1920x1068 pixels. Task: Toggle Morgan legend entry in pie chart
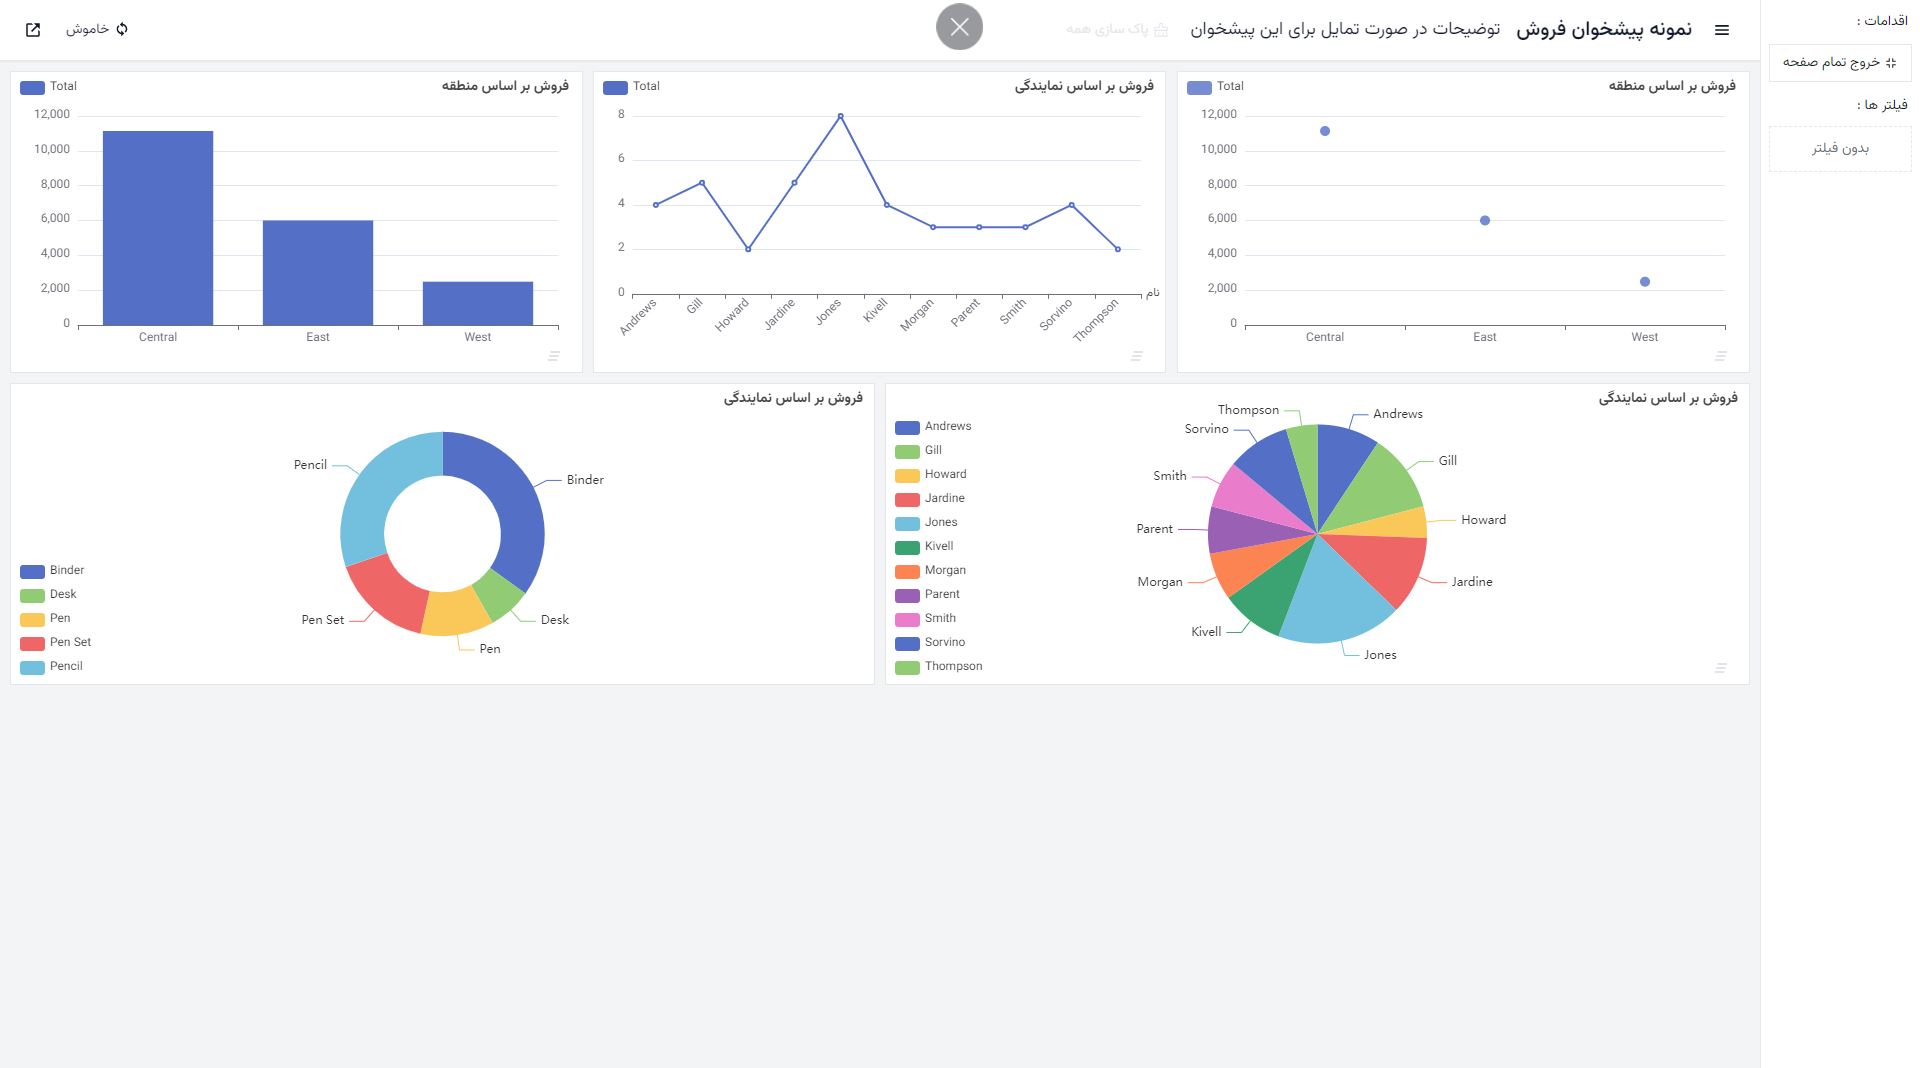coord(930,571)
